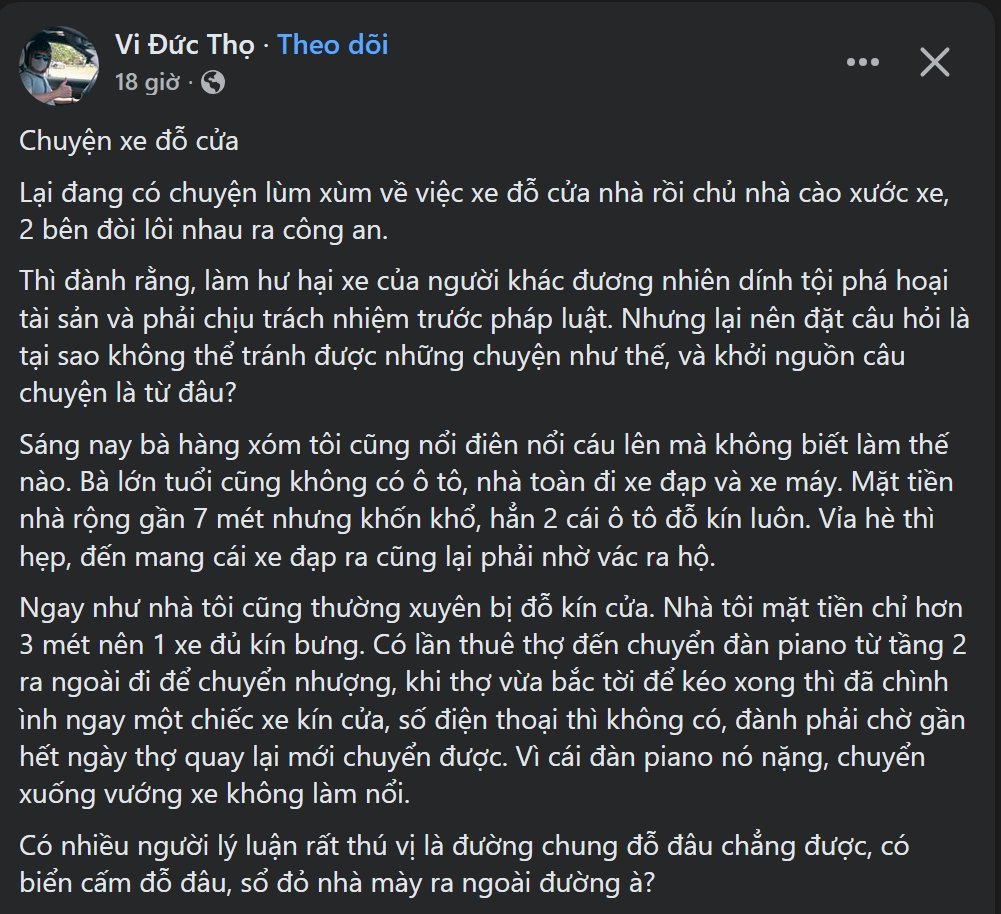The image size is (1001, 914).
Task: Open the 18 giờ timestamp link
Action: [x=146, y=82]
